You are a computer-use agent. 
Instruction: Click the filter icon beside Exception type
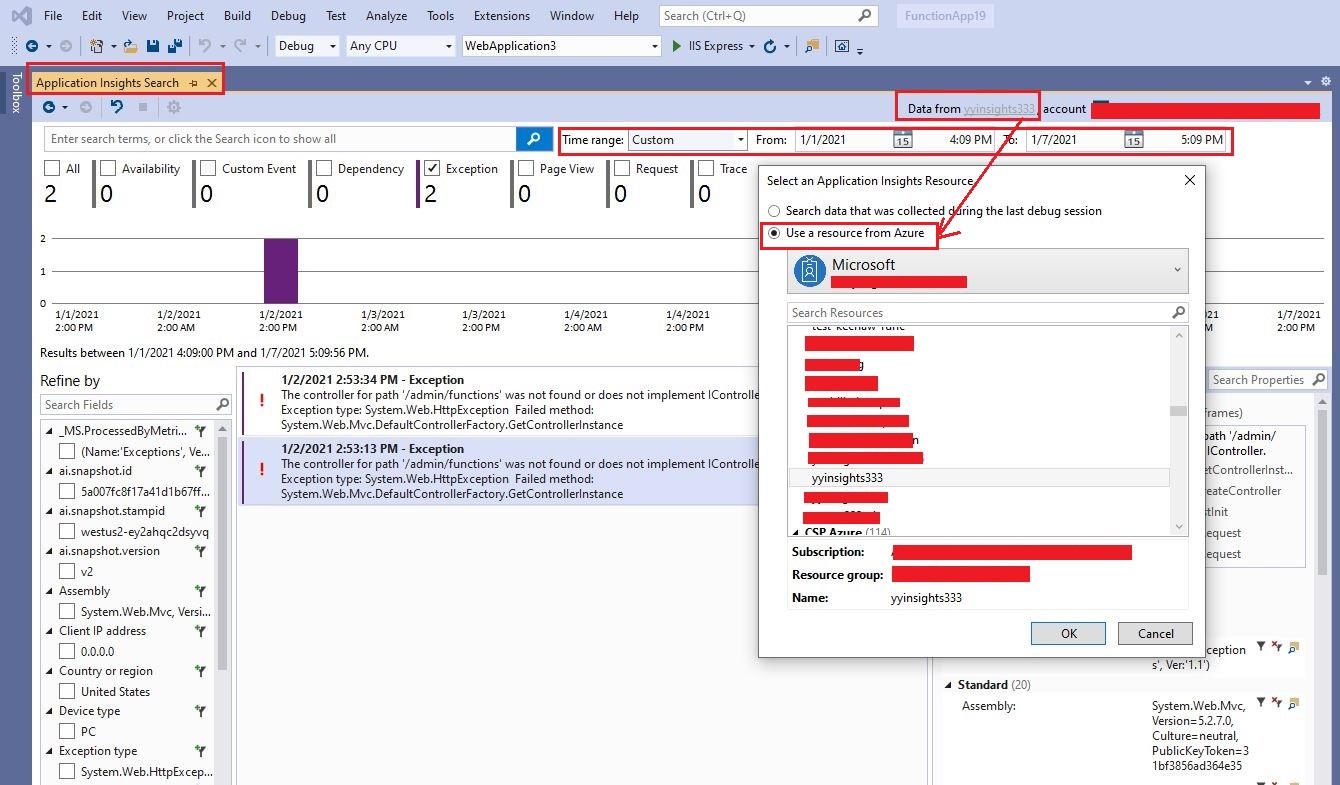(200, 751)
